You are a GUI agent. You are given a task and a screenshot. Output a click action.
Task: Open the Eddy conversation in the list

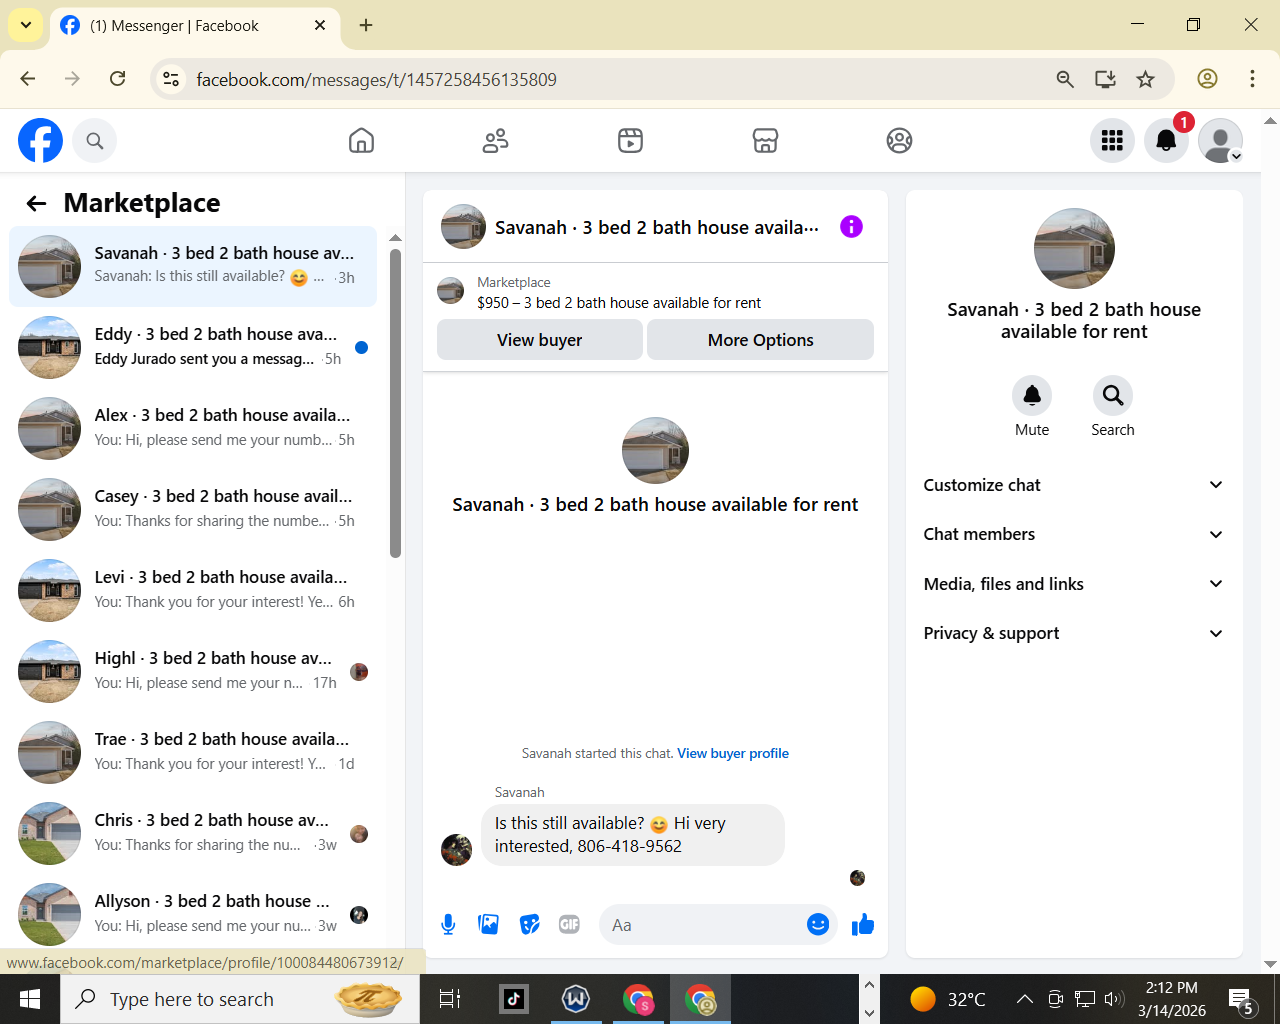tap(193, 347)
